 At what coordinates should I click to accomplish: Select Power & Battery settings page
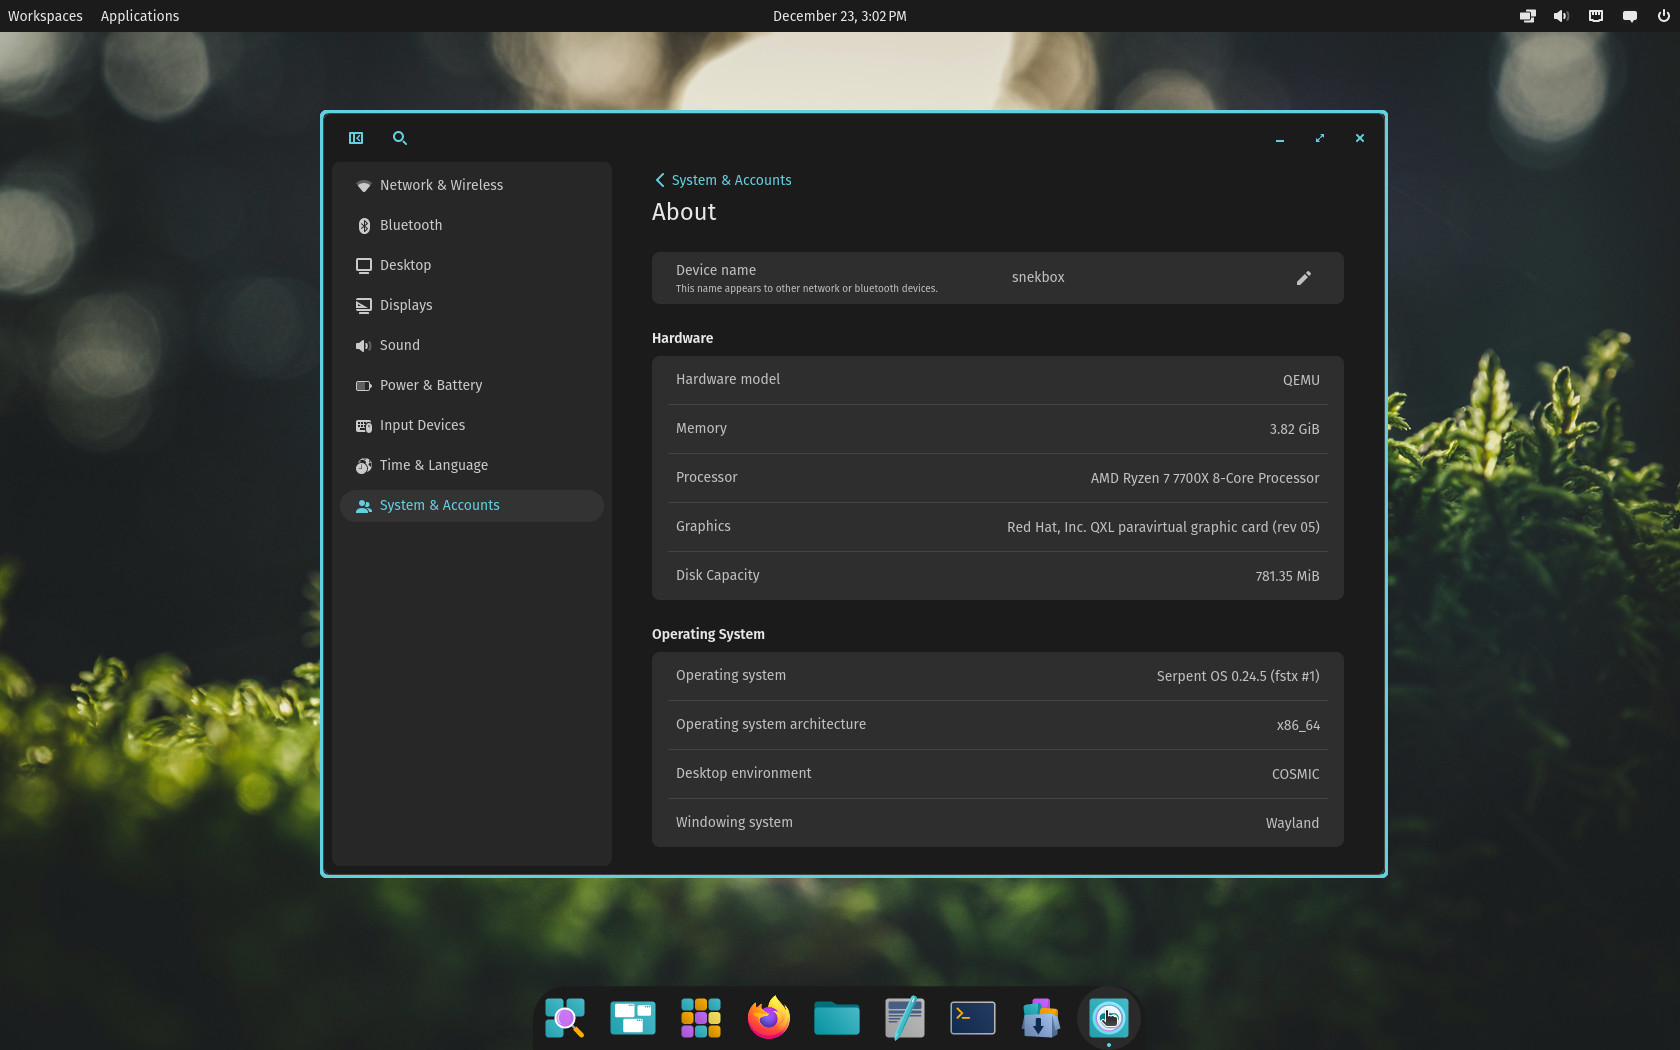(x=472, y=386)
